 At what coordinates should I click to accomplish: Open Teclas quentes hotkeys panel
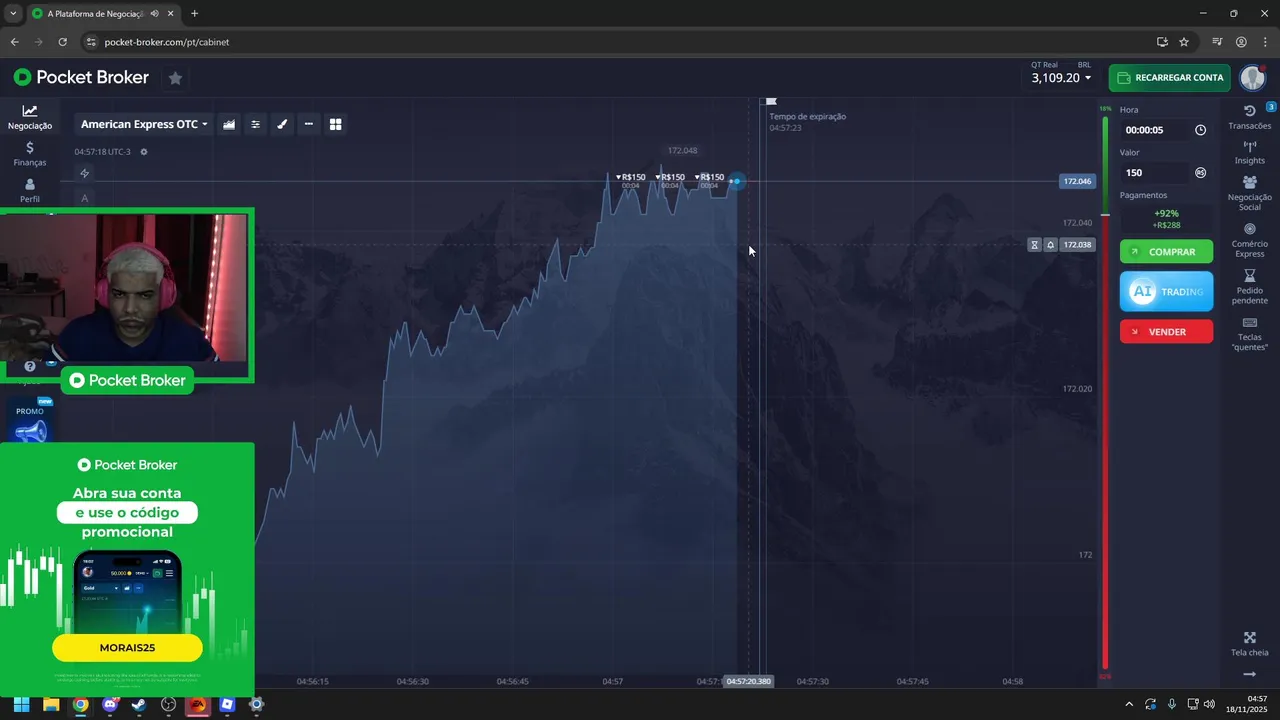tap(1250, 334)
